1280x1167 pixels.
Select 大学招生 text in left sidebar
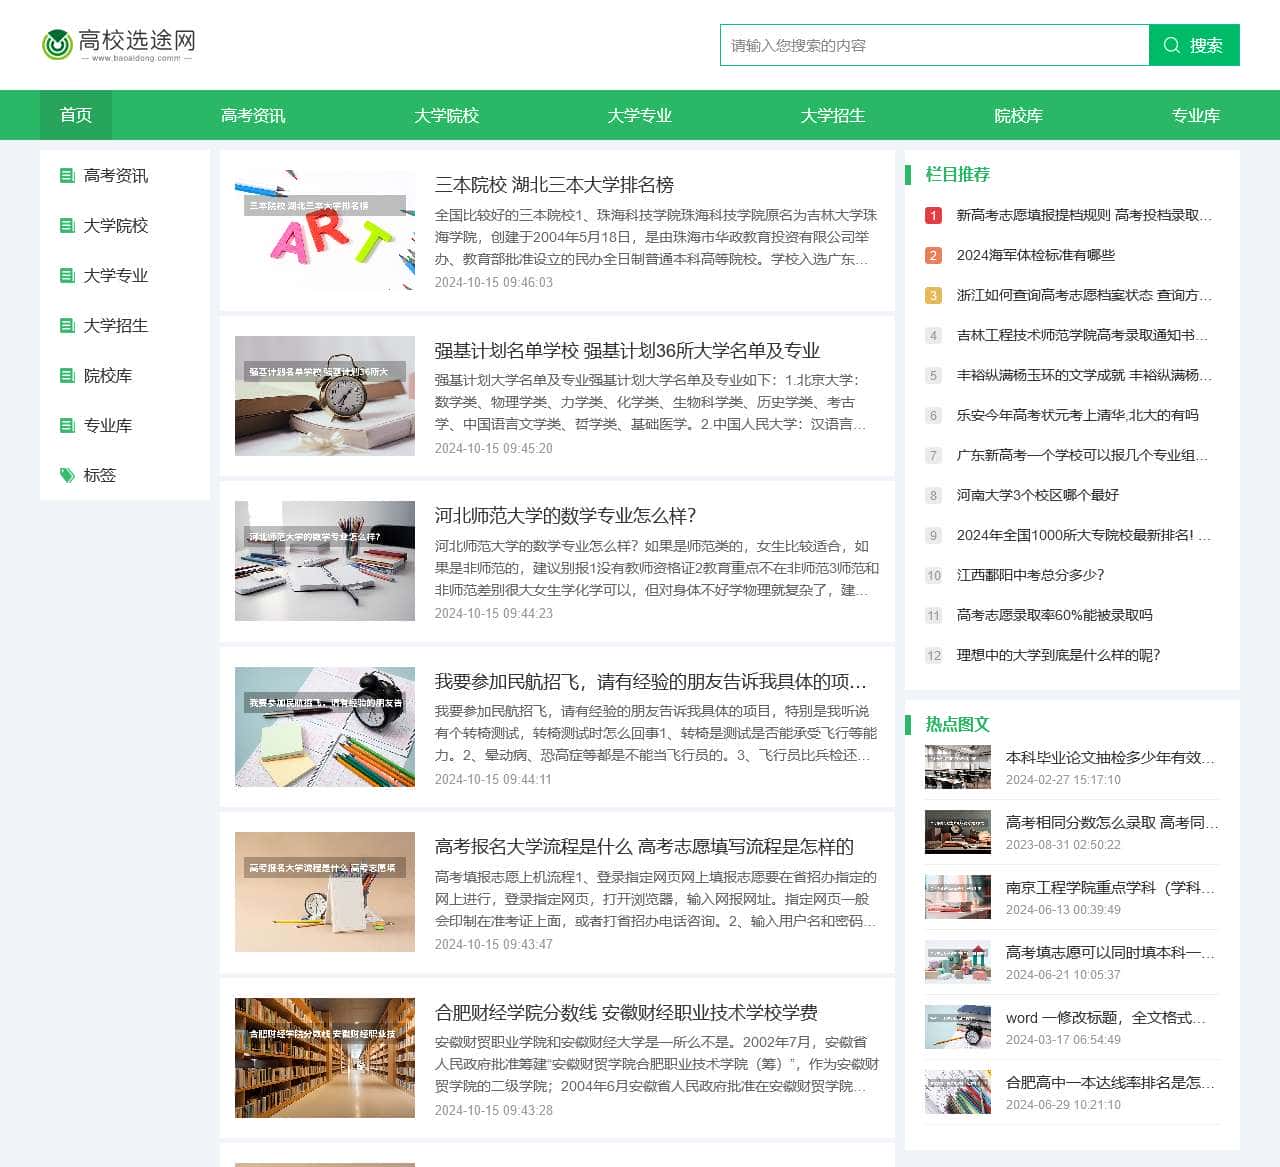[116, 326]
